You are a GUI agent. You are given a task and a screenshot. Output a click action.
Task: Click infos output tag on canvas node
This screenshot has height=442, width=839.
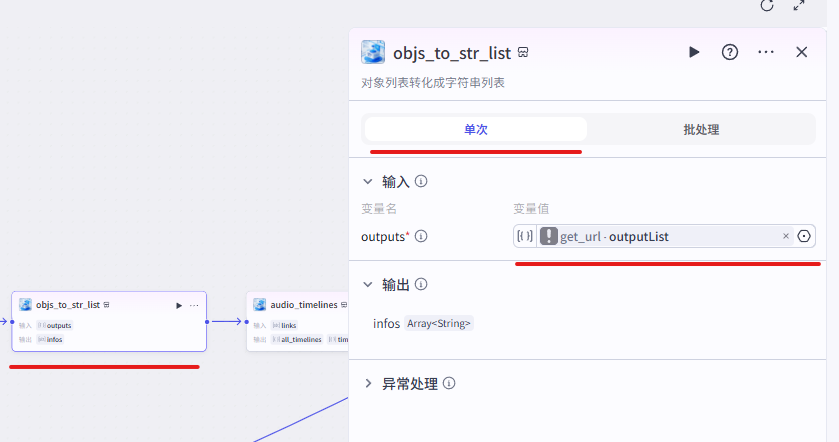click(x=50, y=339)
